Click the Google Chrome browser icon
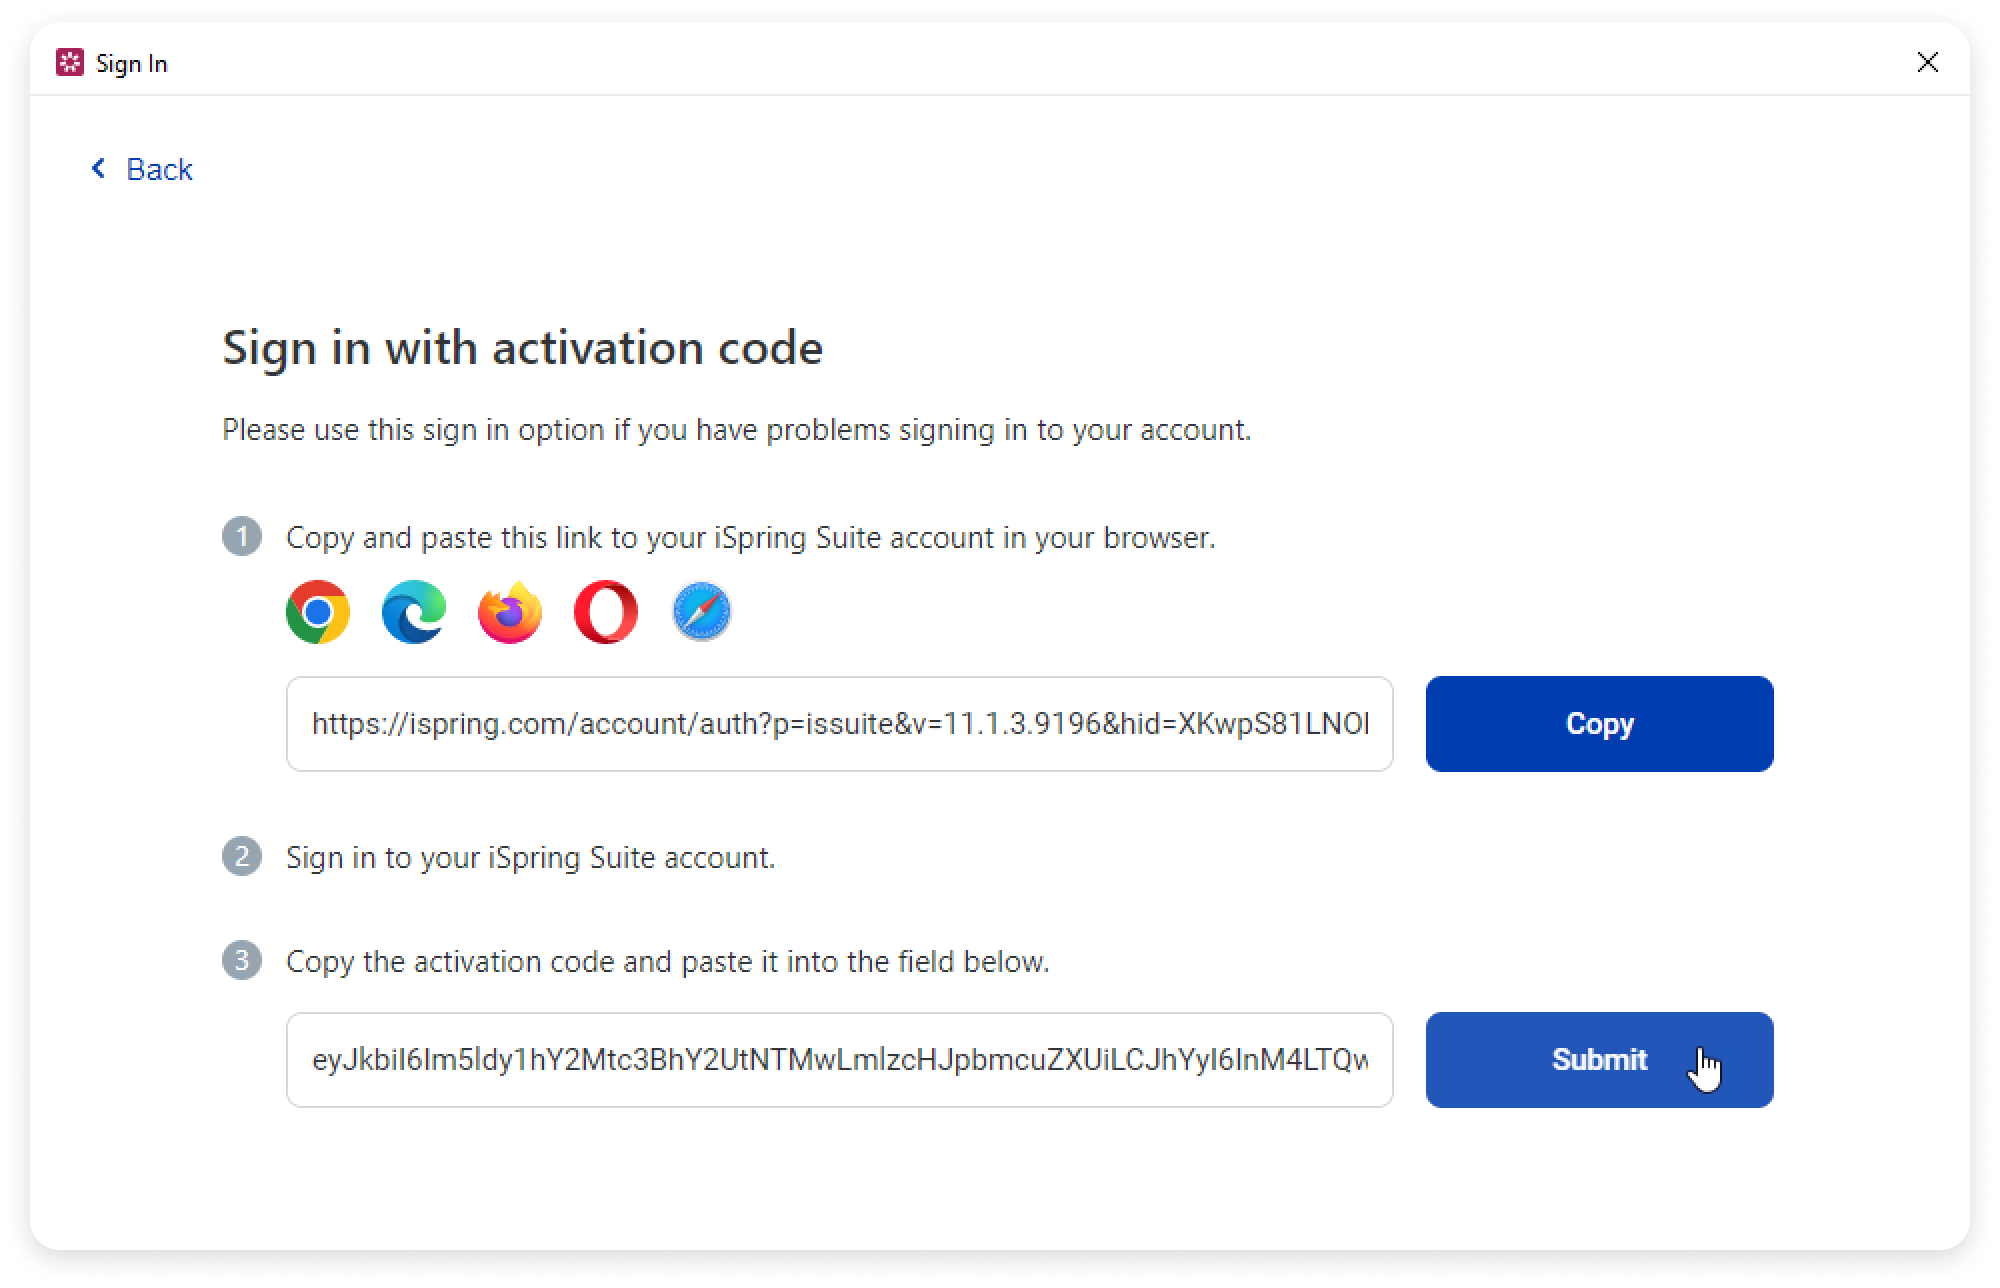Screen dimensions: 2000x1288 click(x=318, y=612)
